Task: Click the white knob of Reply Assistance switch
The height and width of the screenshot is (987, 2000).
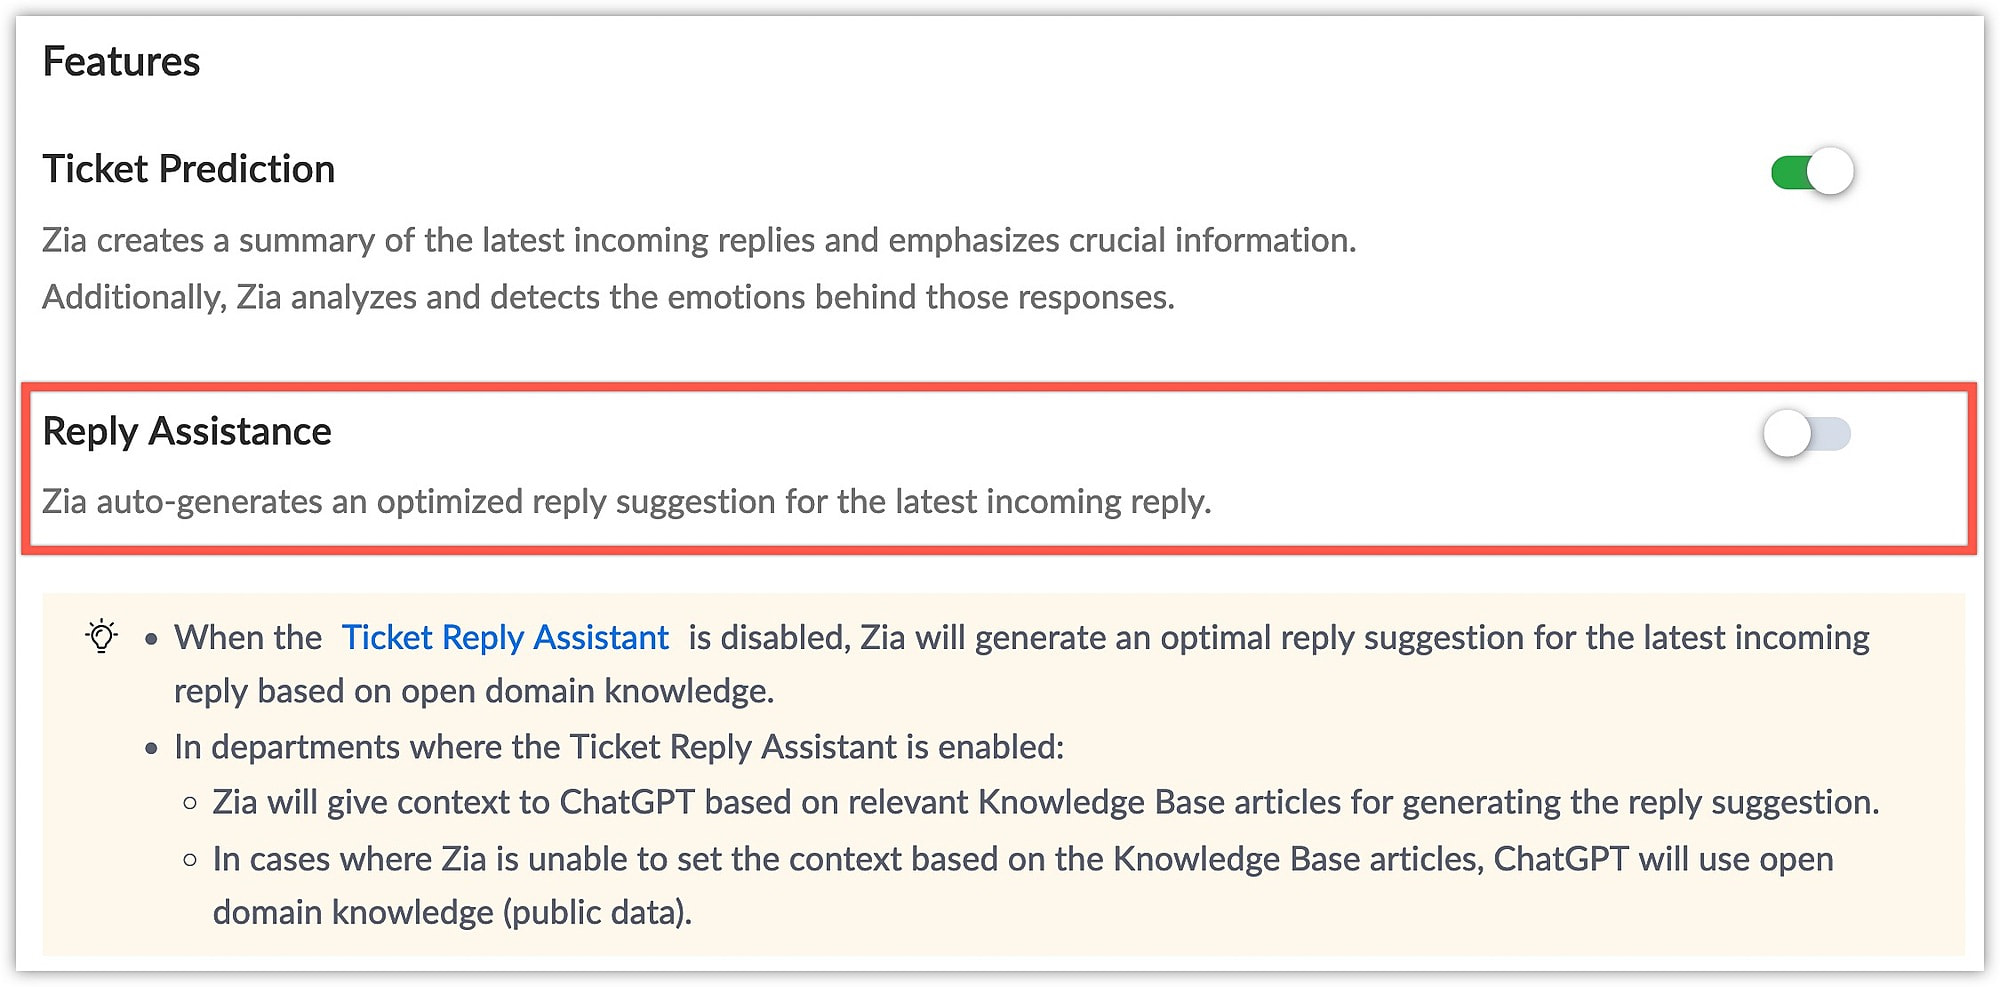Action: (1787, 434)
